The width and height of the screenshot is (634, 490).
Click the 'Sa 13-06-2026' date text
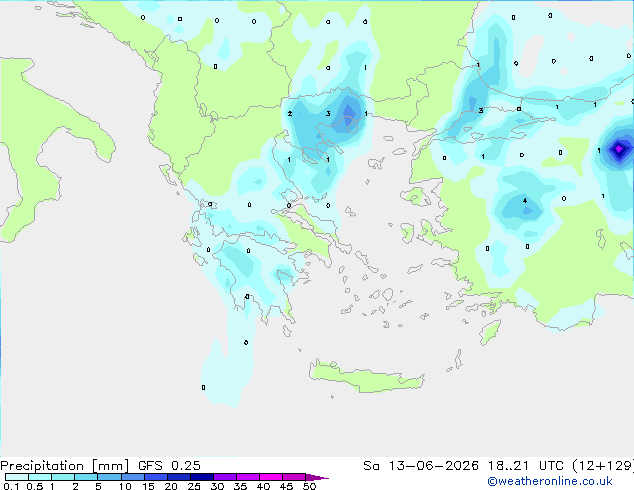click(421, 465)
